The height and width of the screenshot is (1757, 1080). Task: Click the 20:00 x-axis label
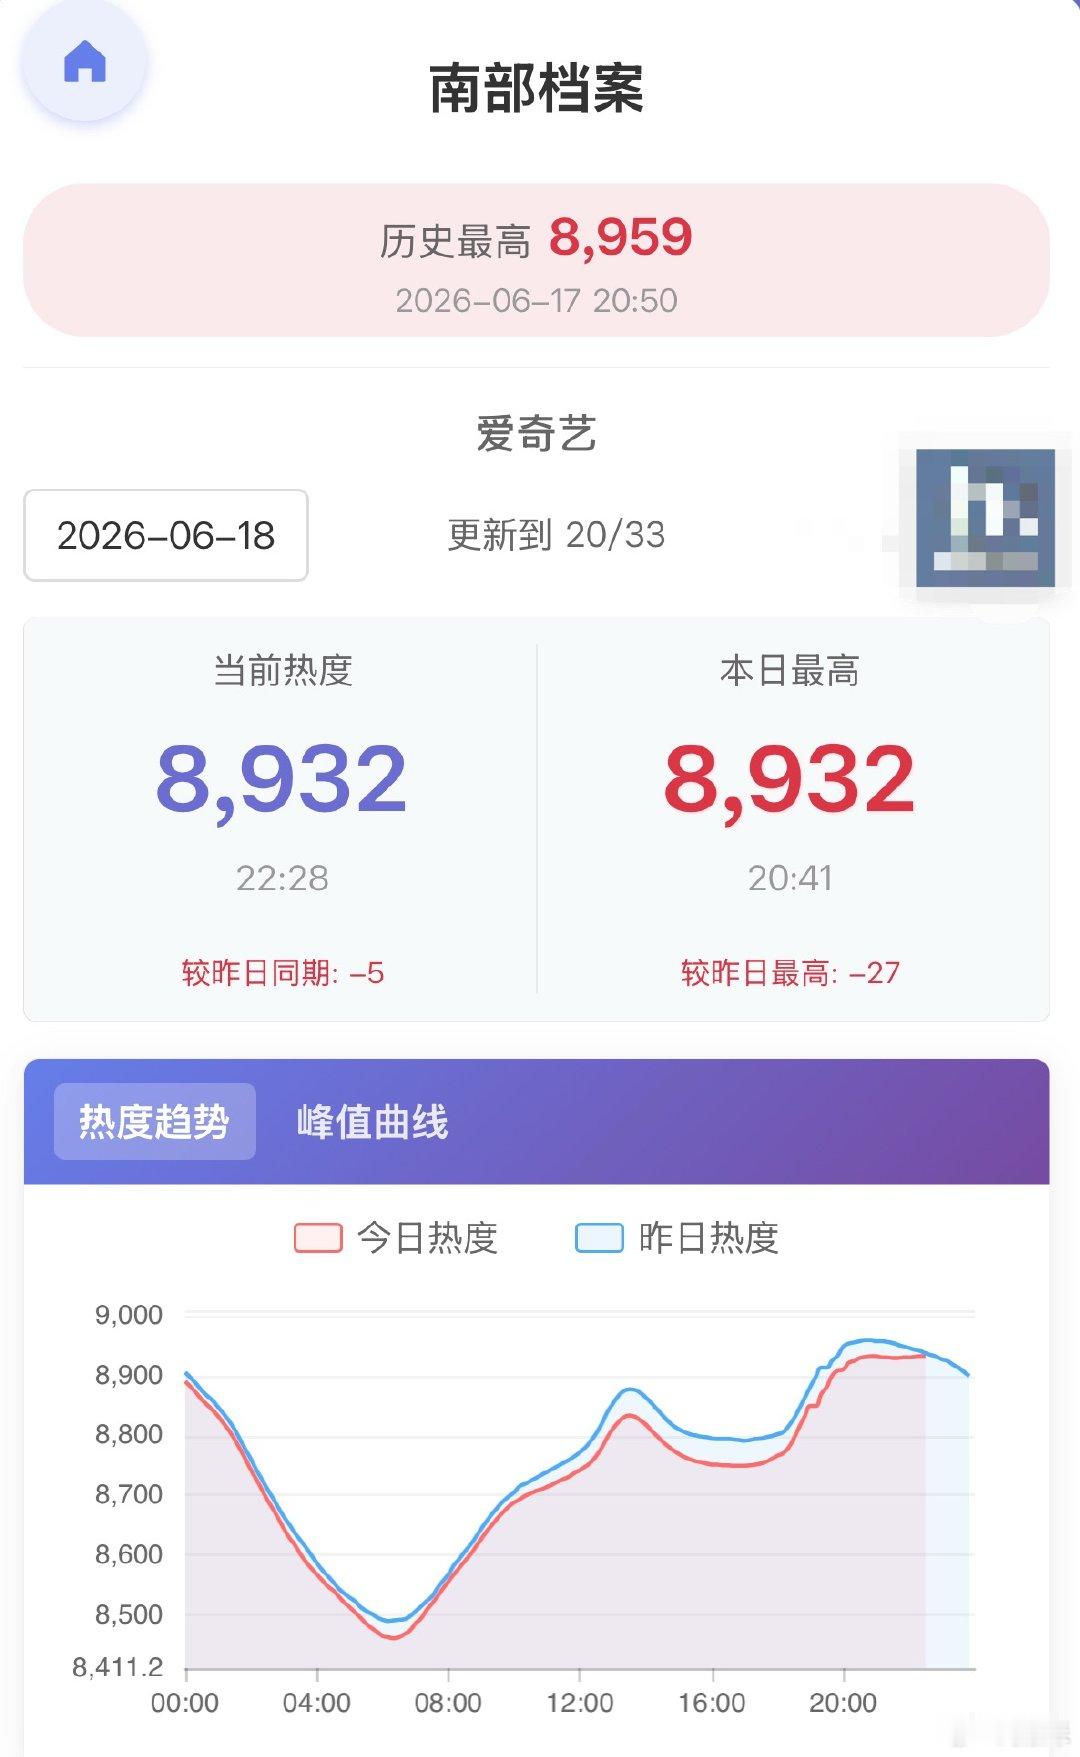[843, 1703]
